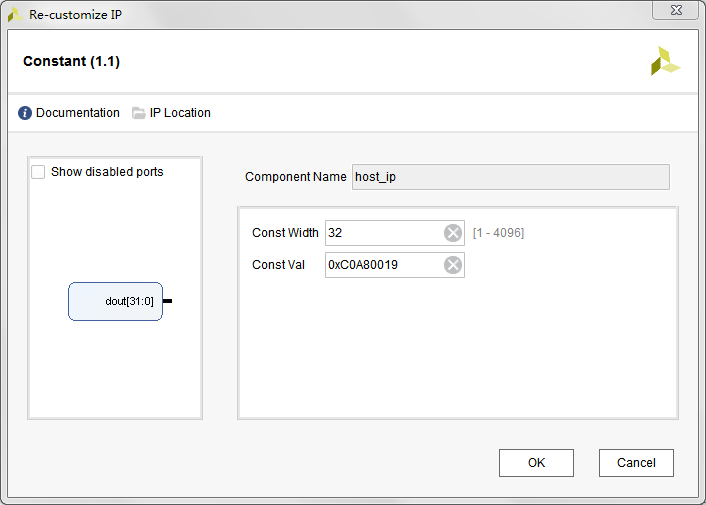Click the Component Name field

click(510, 177)
